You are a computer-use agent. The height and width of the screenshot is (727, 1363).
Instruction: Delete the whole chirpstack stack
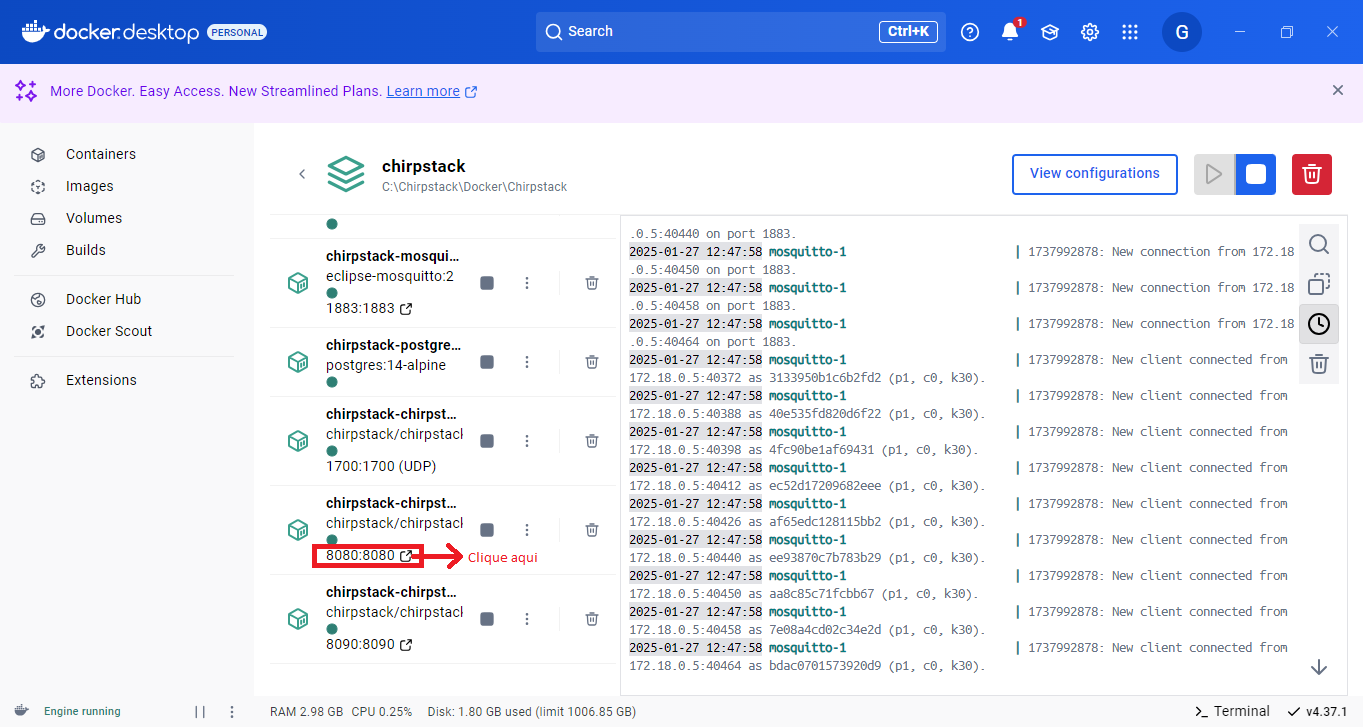(1312, 174)
